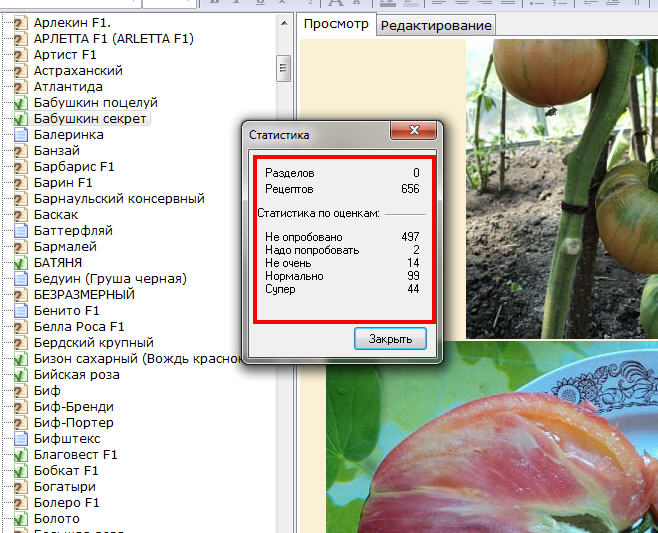Click the blue document icon beside Балеринка
Screen dimensions: 658x533
tap(21, 135)
